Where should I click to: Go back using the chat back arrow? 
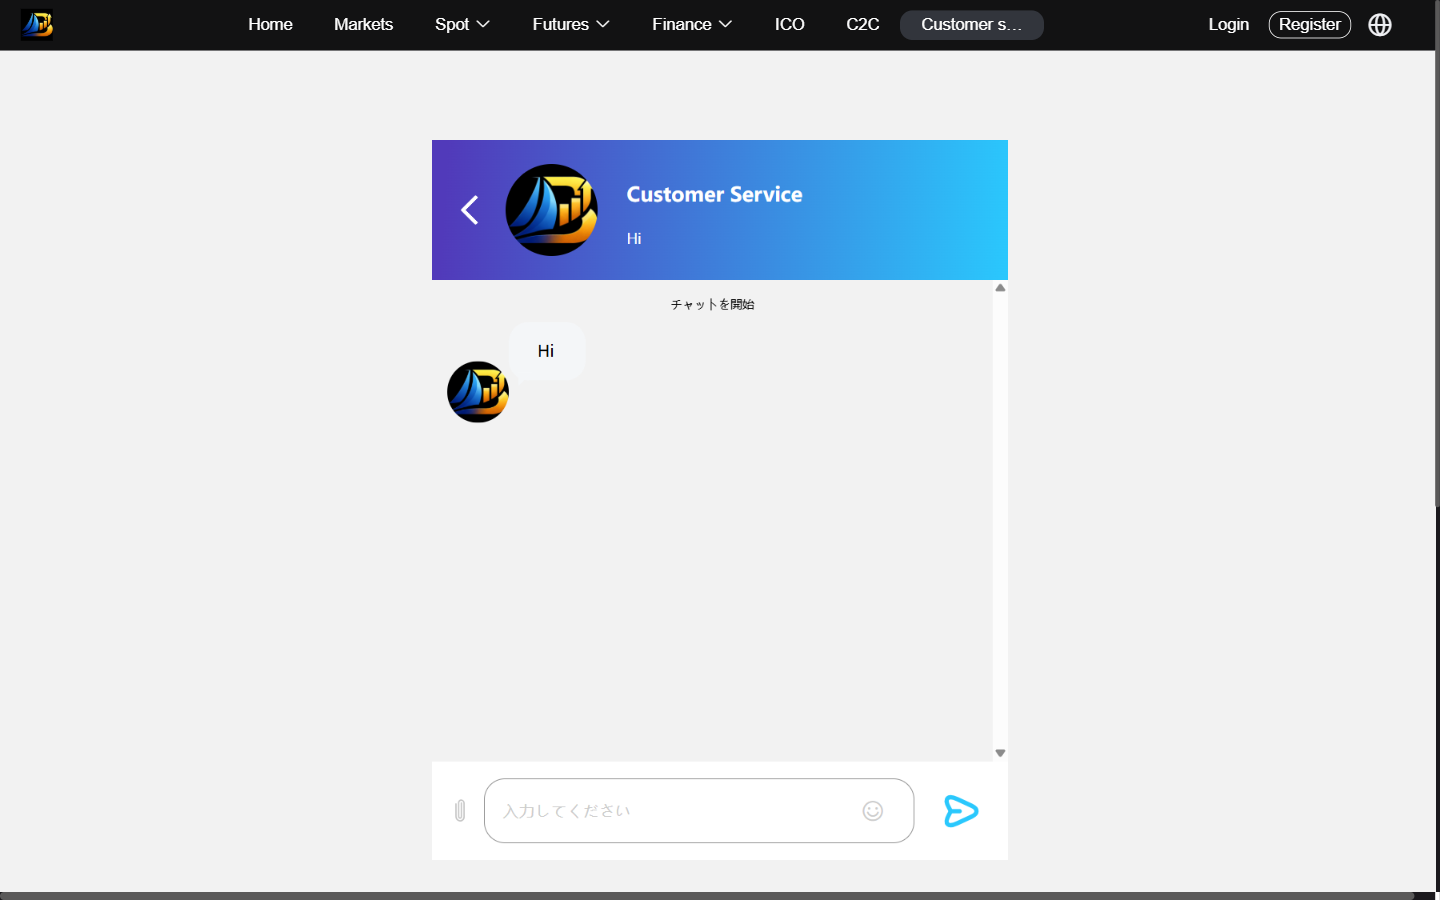coord(470,210)
